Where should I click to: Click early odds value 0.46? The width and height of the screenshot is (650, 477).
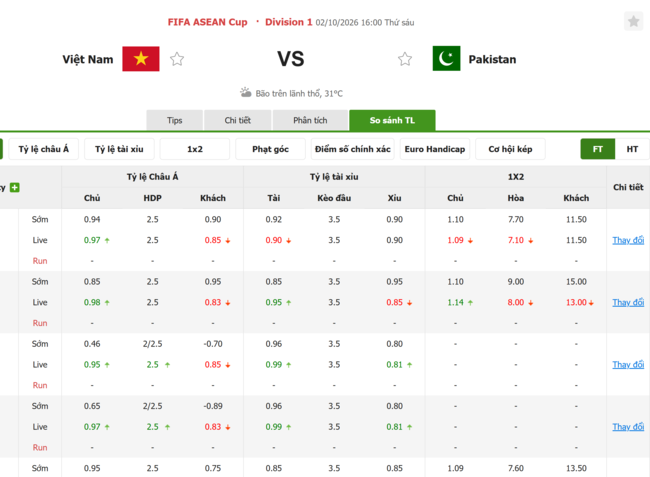tap(92, 344)
